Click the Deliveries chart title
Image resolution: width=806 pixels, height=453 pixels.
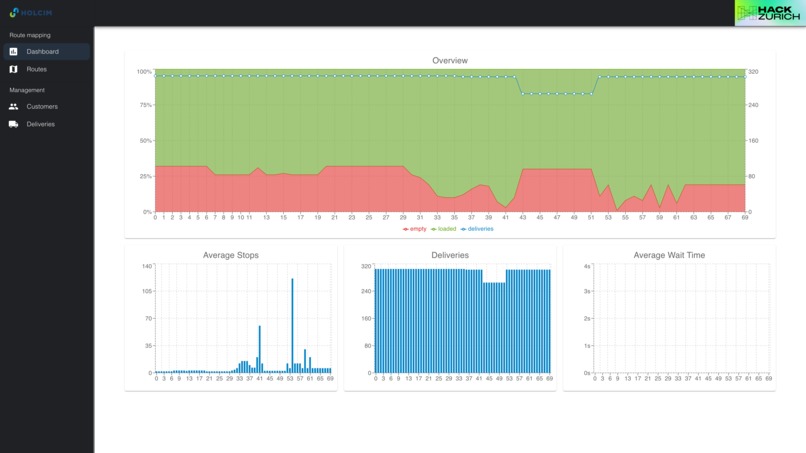click(450, 255)
